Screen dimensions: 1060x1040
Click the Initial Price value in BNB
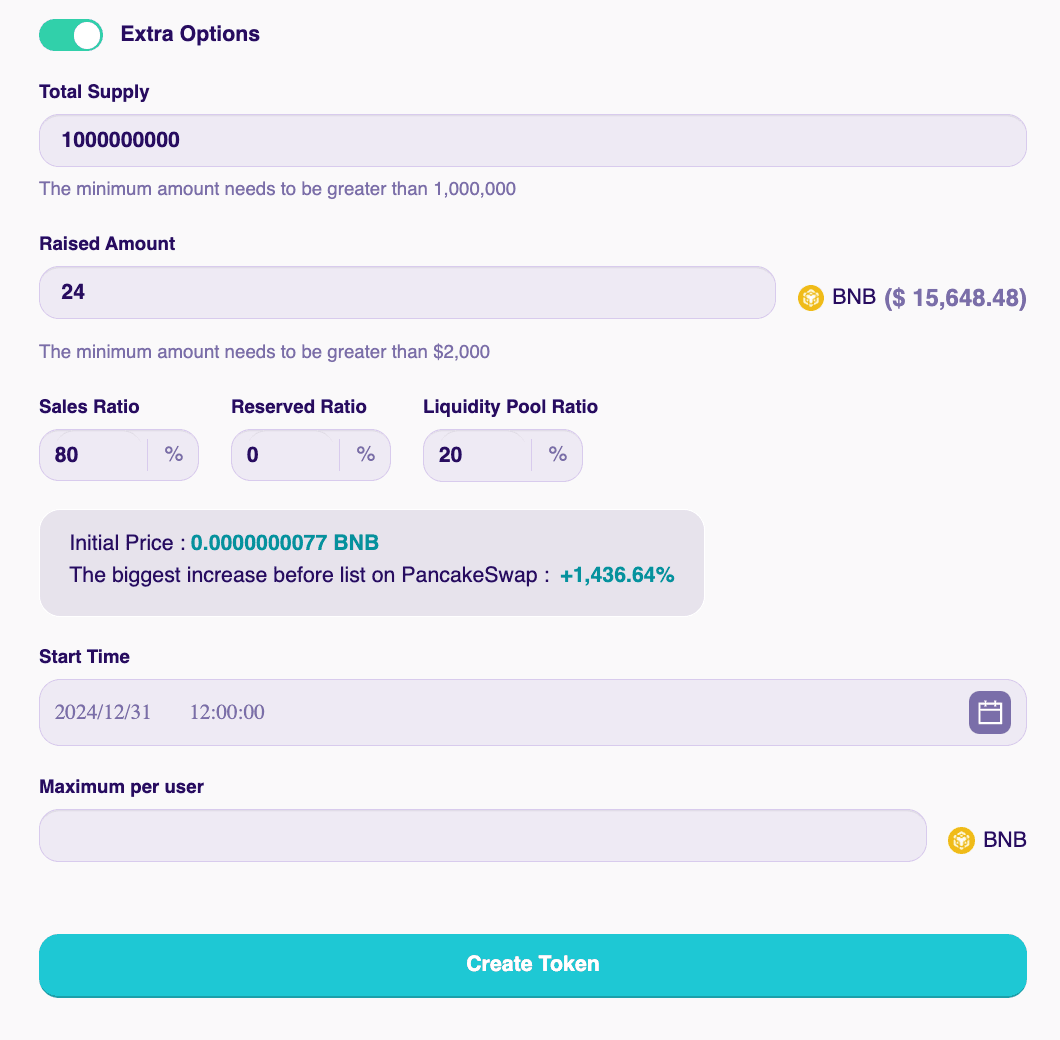pyautogui.click(x=285, y=543)
